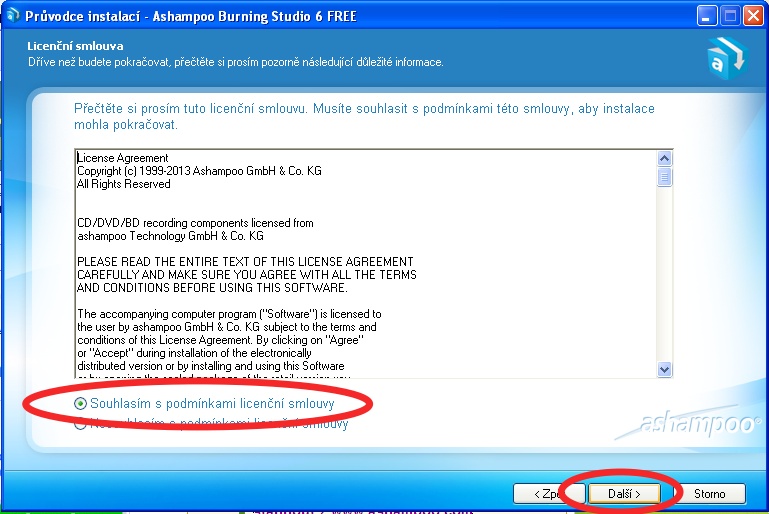769x514 pixels.
Task: Select the "Nesouhlasím" disagree radio button
Action: tap(81, 424)
